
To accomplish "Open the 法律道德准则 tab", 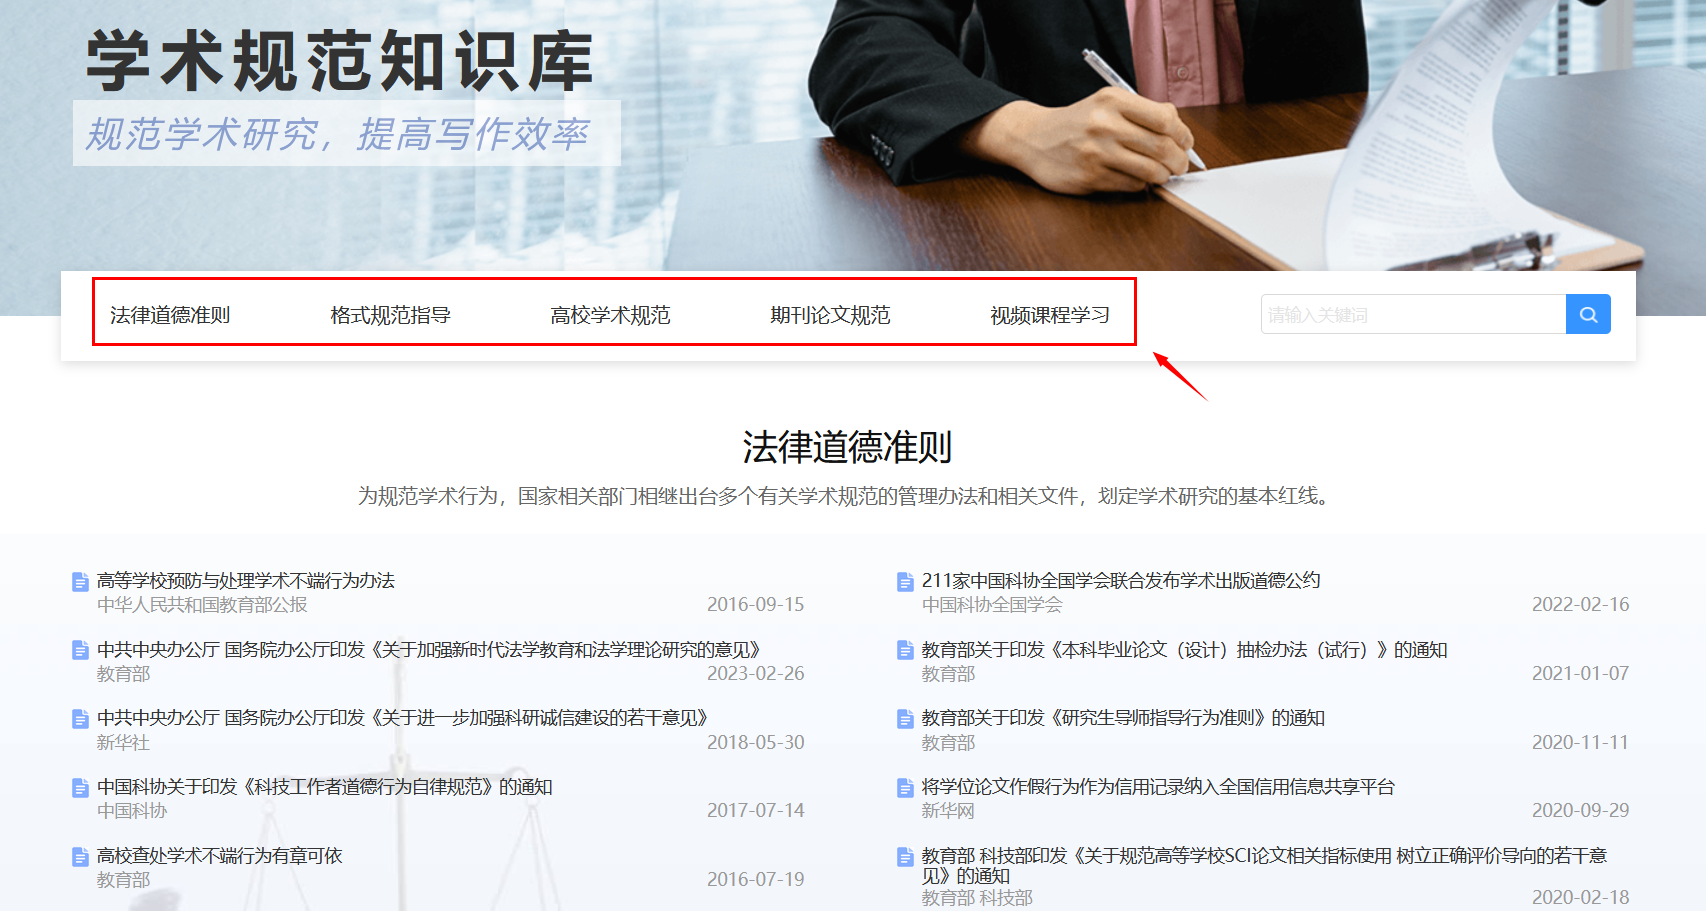I will (x=170, y=315).
